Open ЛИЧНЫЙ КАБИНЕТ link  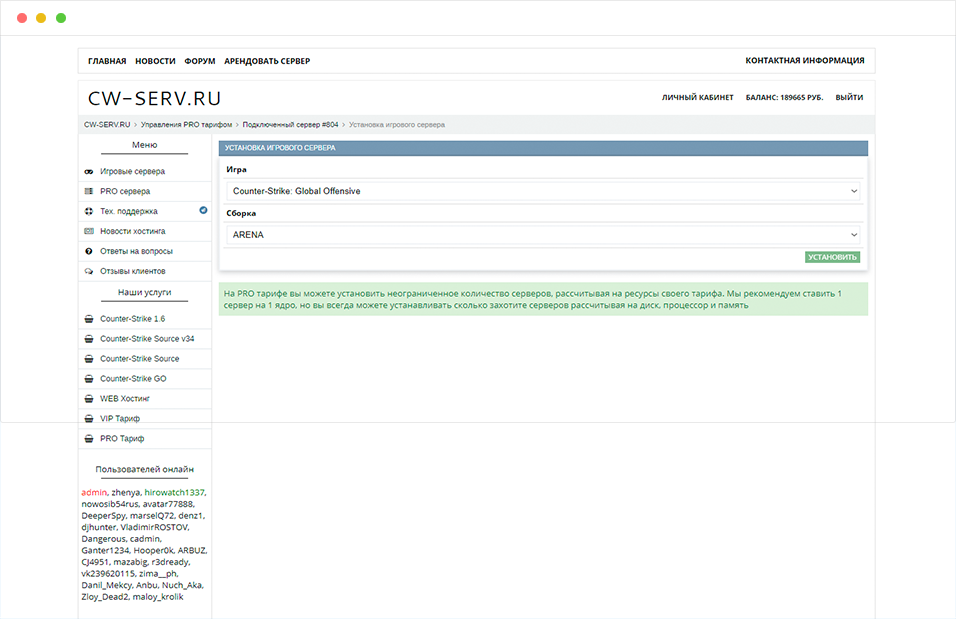point(697,98)
